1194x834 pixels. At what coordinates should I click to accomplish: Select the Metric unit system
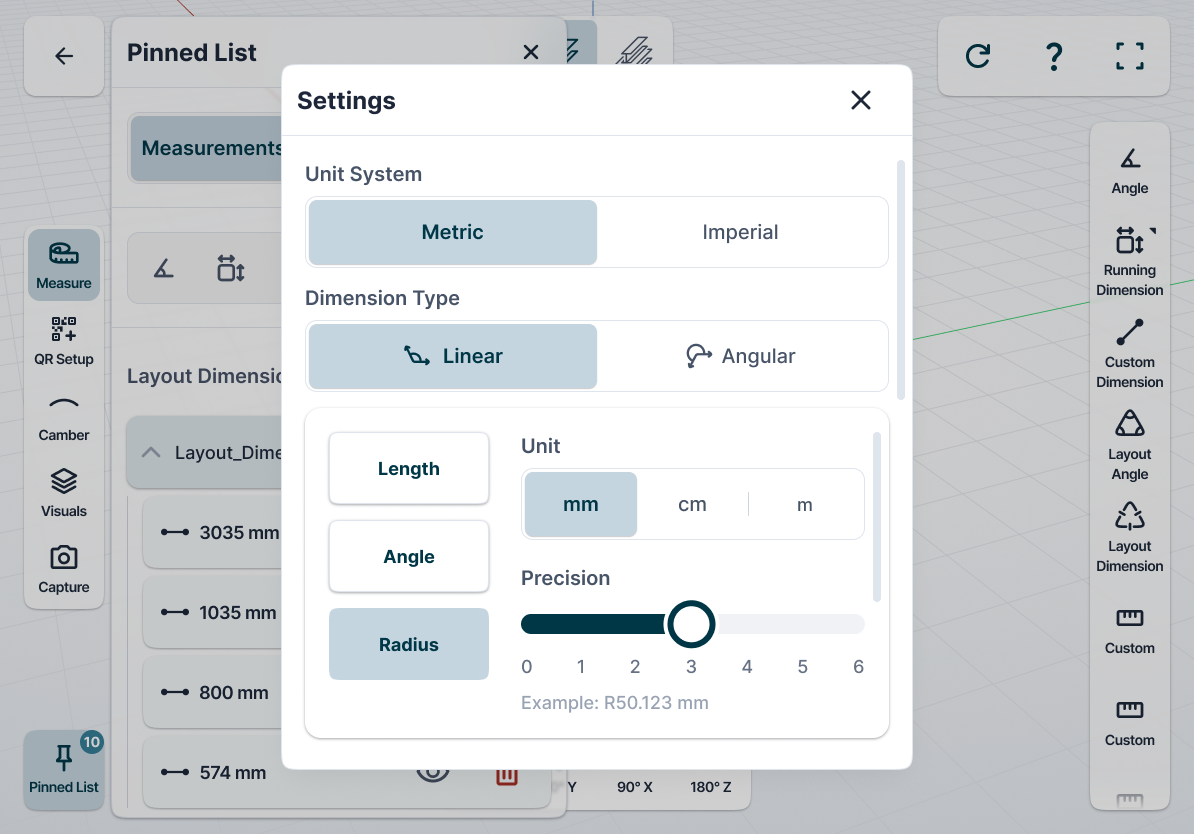point(452,232)
